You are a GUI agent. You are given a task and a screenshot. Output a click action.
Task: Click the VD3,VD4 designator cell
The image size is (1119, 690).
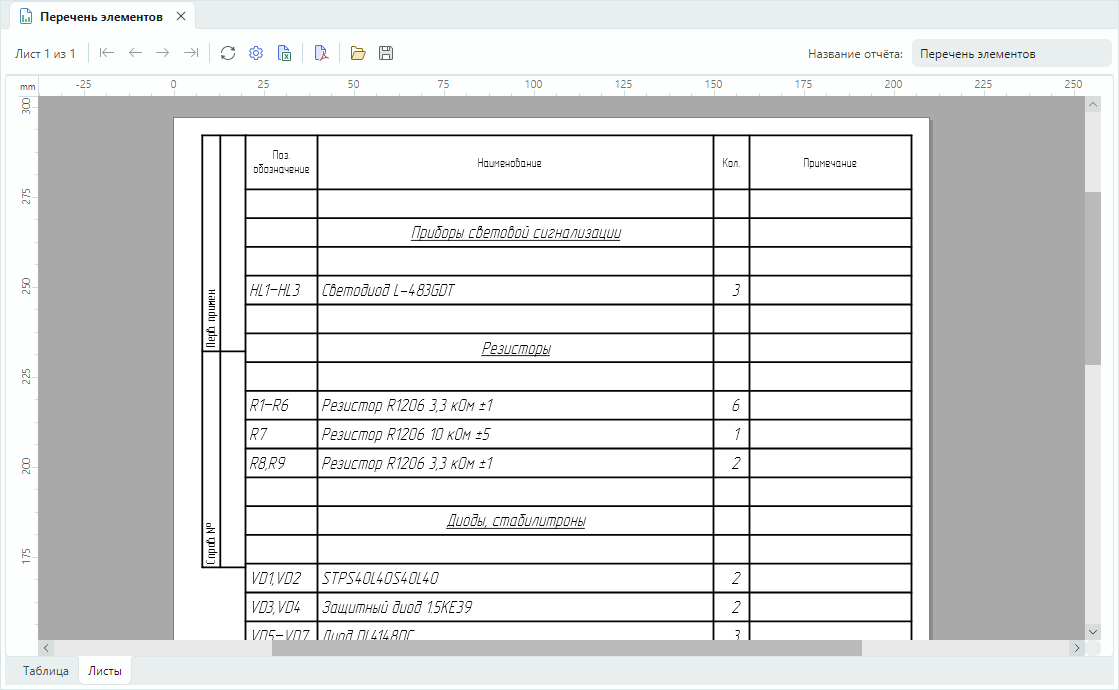(281, 607)
